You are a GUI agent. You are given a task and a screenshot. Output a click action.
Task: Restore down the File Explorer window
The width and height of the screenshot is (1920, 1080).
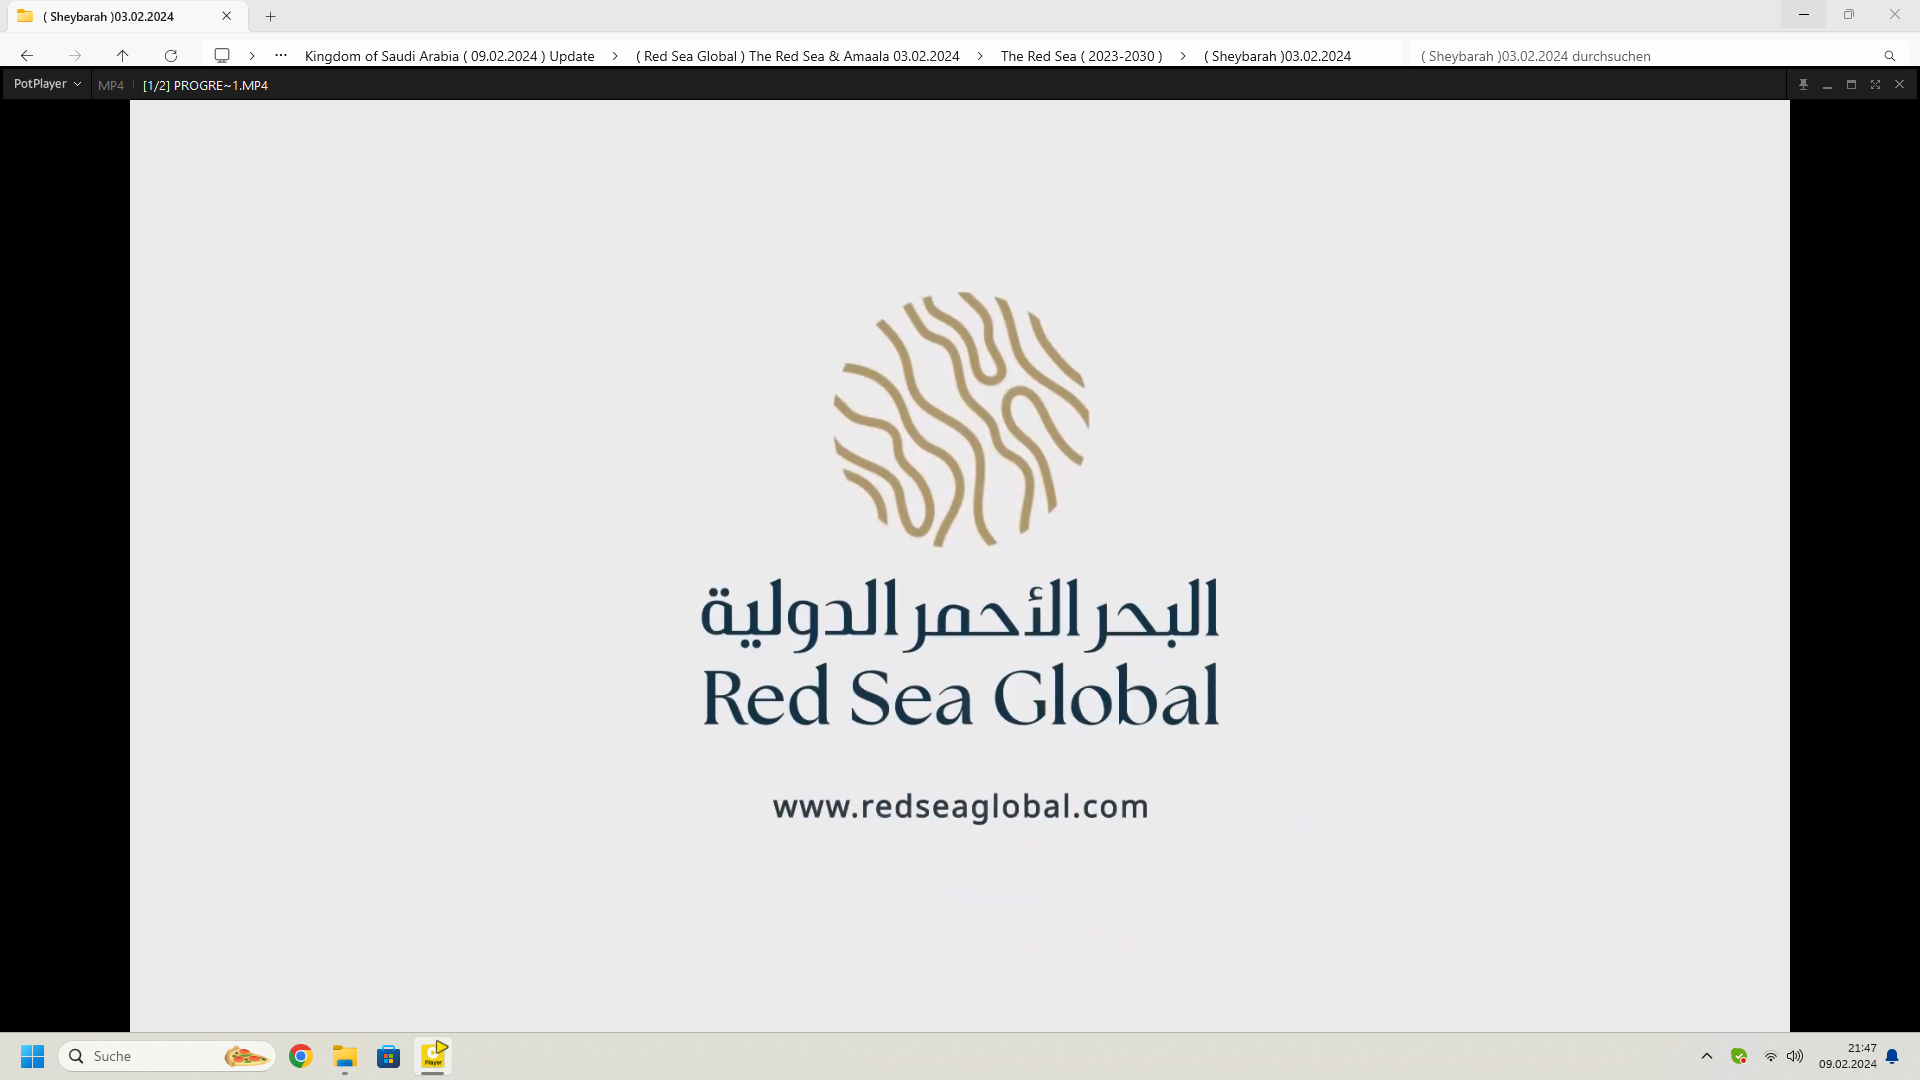click(1849, 15)
